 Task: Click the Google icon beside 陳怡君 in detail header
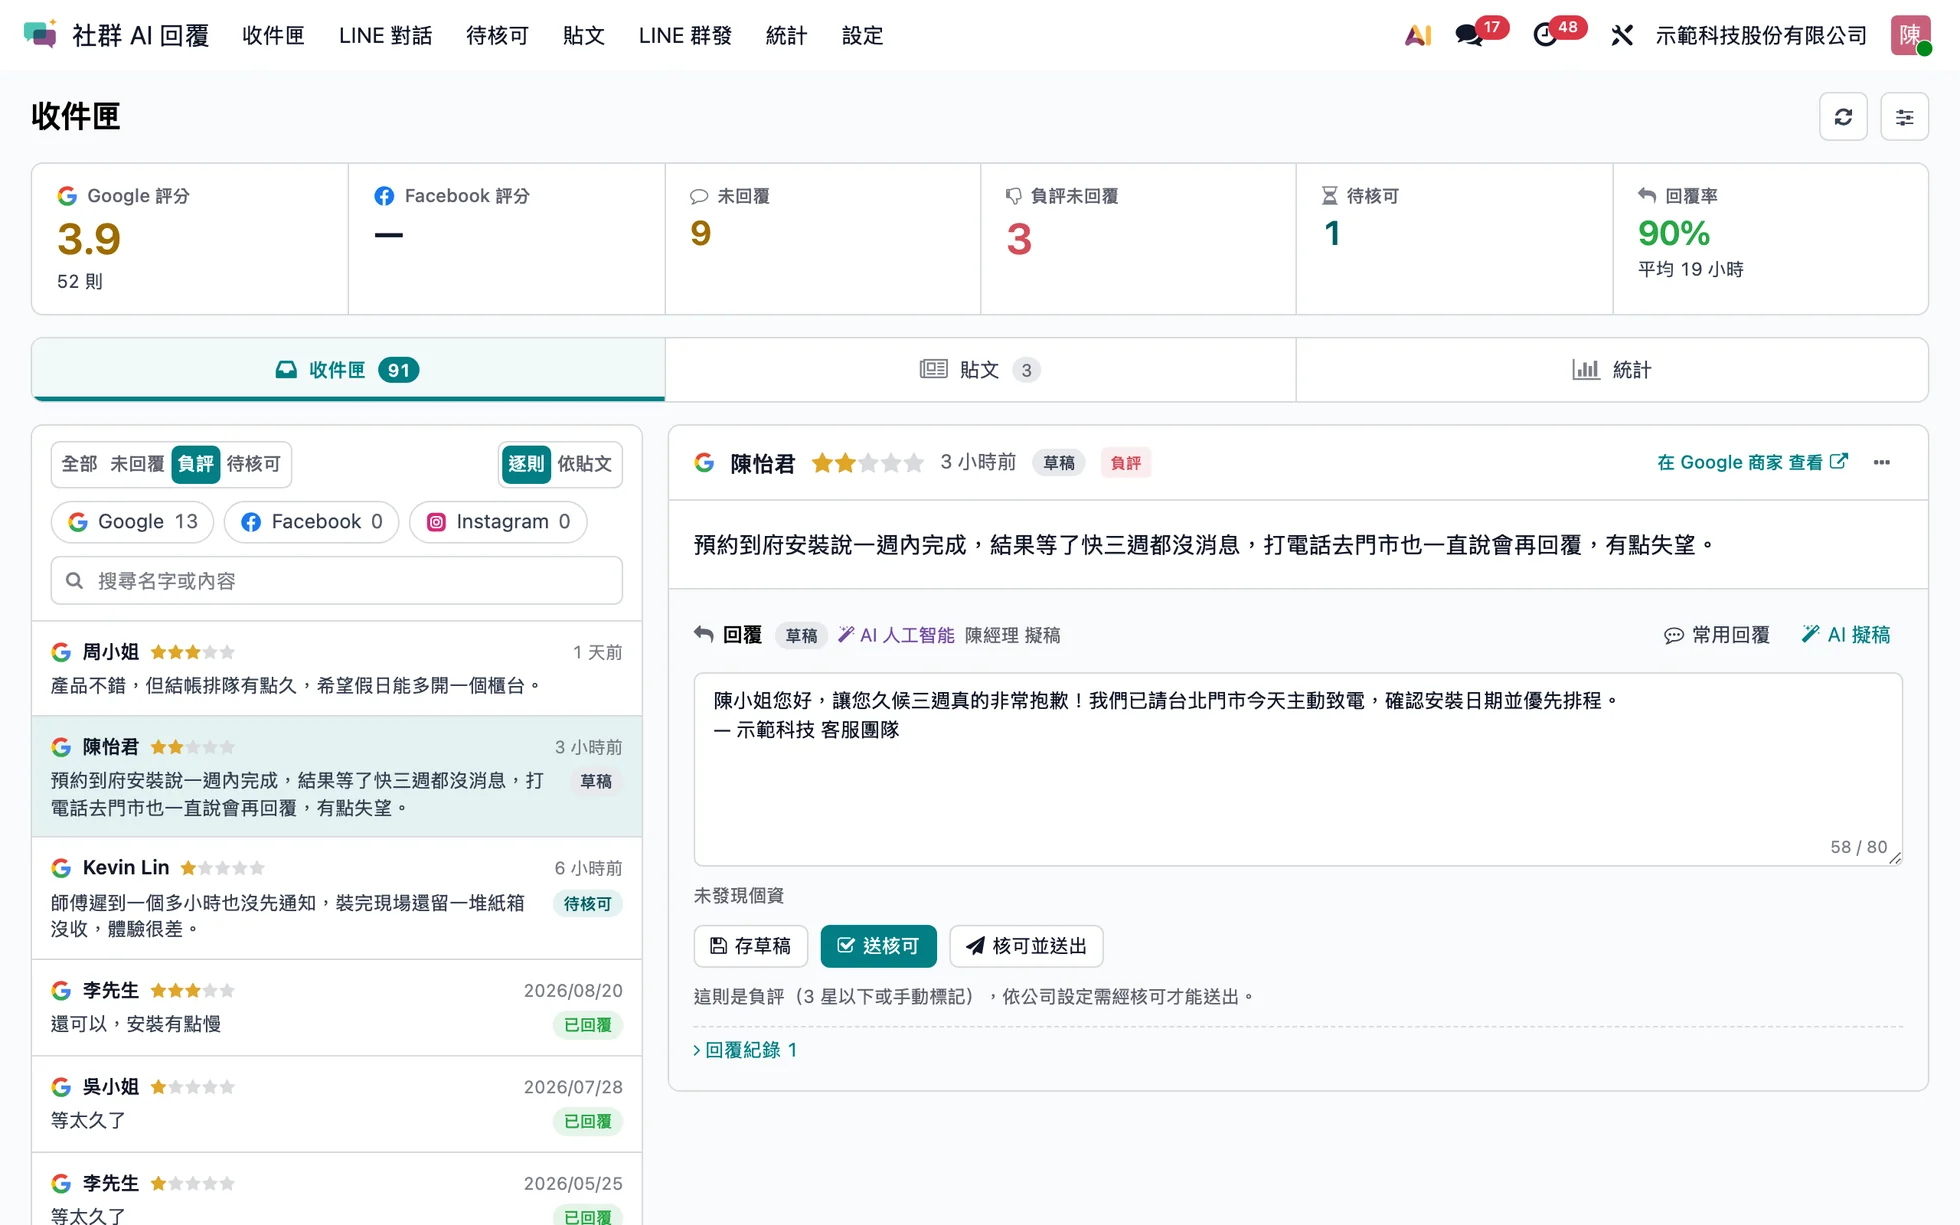704,462
